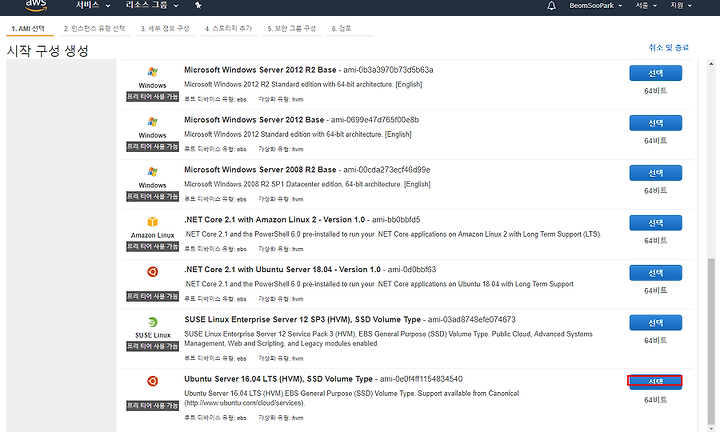Click the scrollbar up arrow

711,64
